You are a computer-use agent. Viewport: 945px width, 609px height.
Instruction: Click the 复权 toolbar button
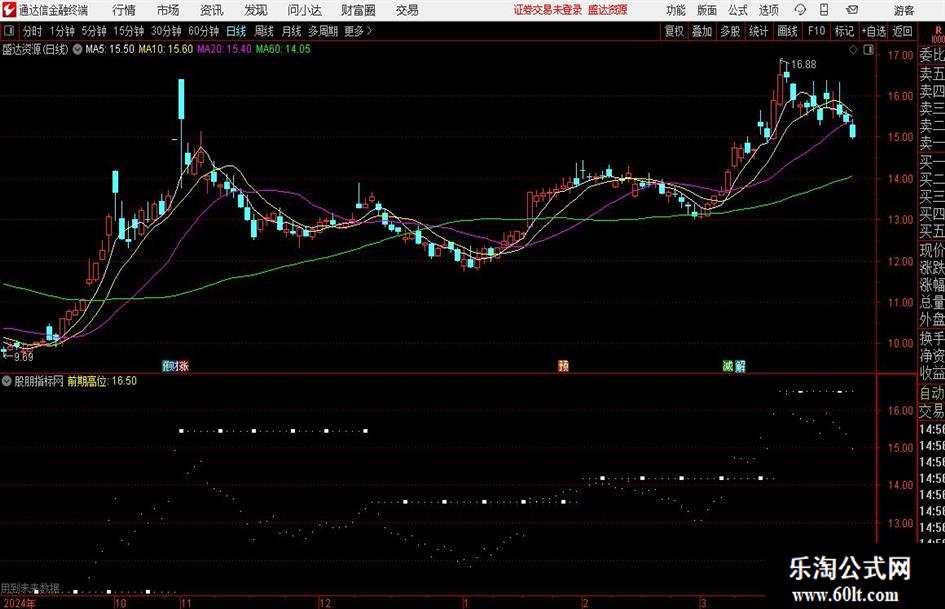click(x=674, y=31)
